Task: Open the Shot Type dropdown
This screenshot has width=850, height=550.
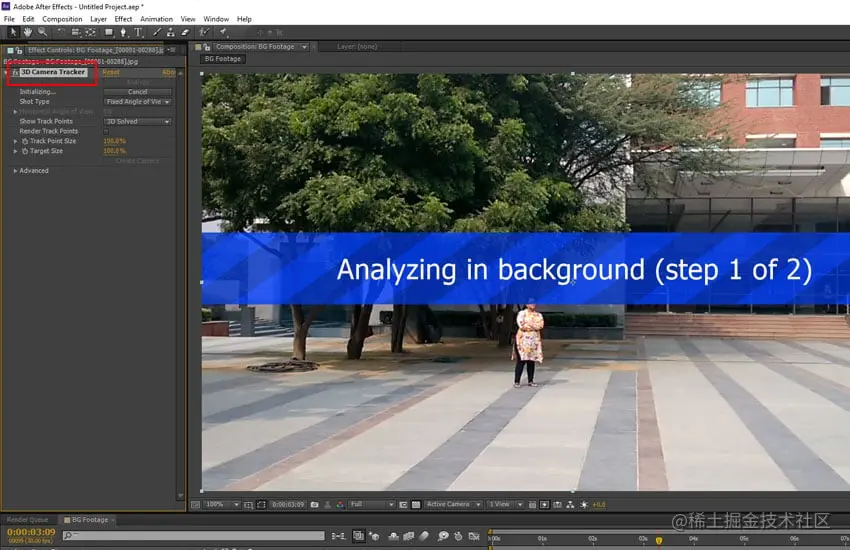Action: (138, 102)
